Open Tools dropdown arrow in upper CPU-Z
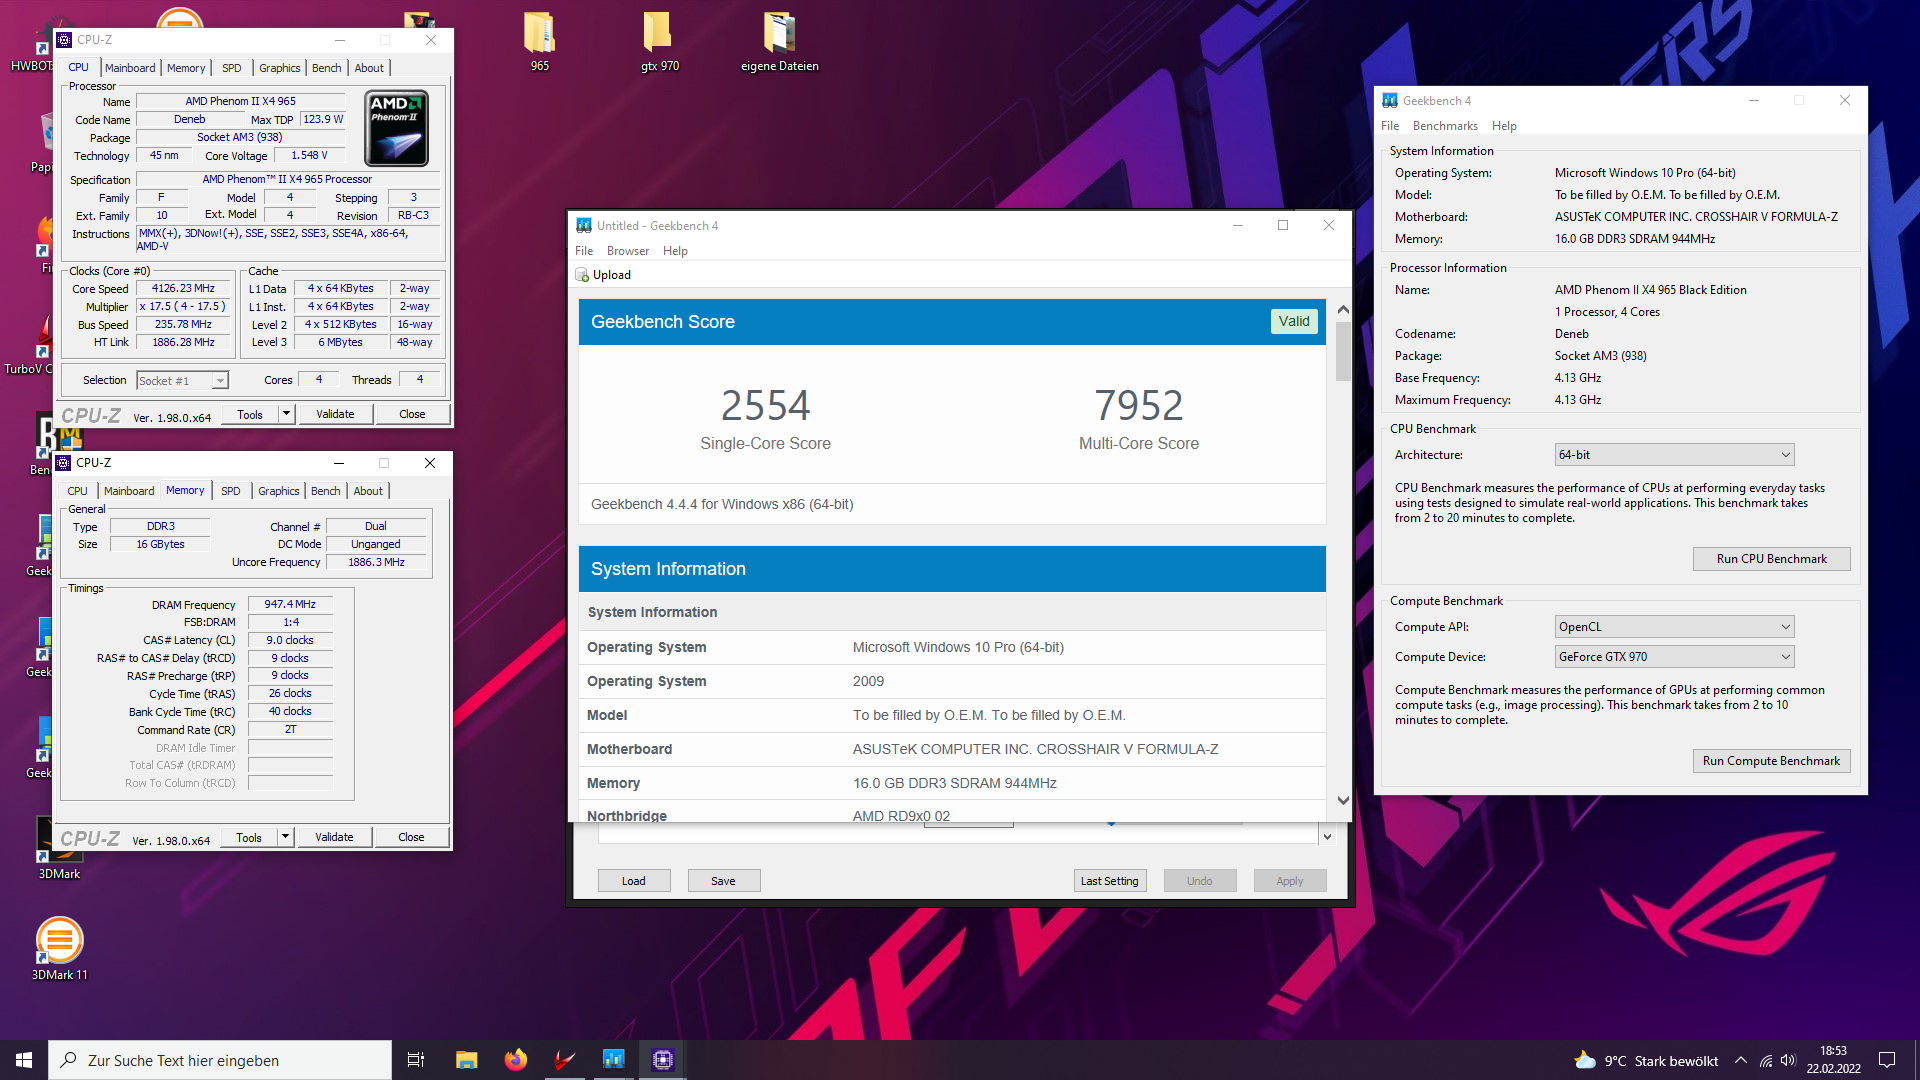The height and width of the screenshot is (1080, 1920). point(286,414)
